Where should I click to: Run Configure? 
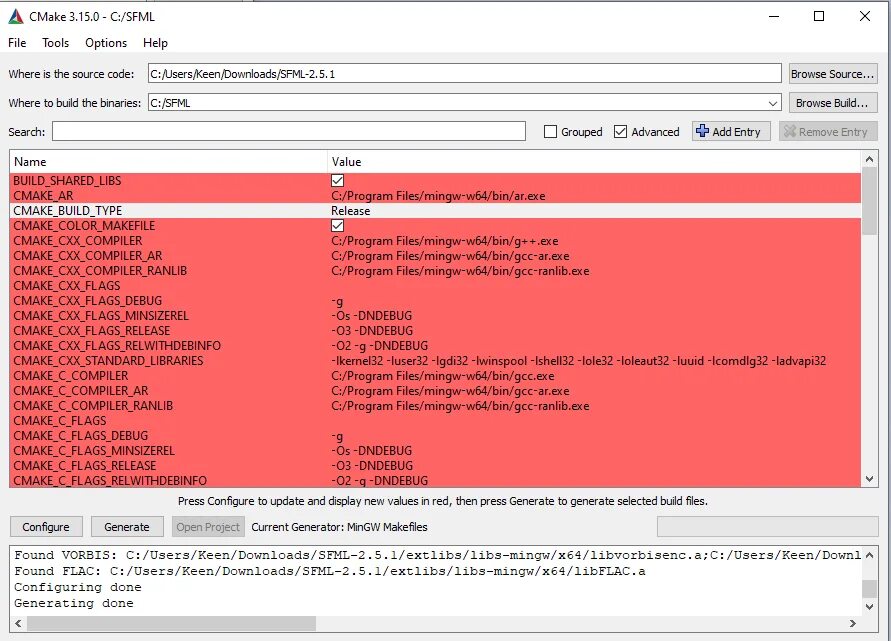(46, 527)
